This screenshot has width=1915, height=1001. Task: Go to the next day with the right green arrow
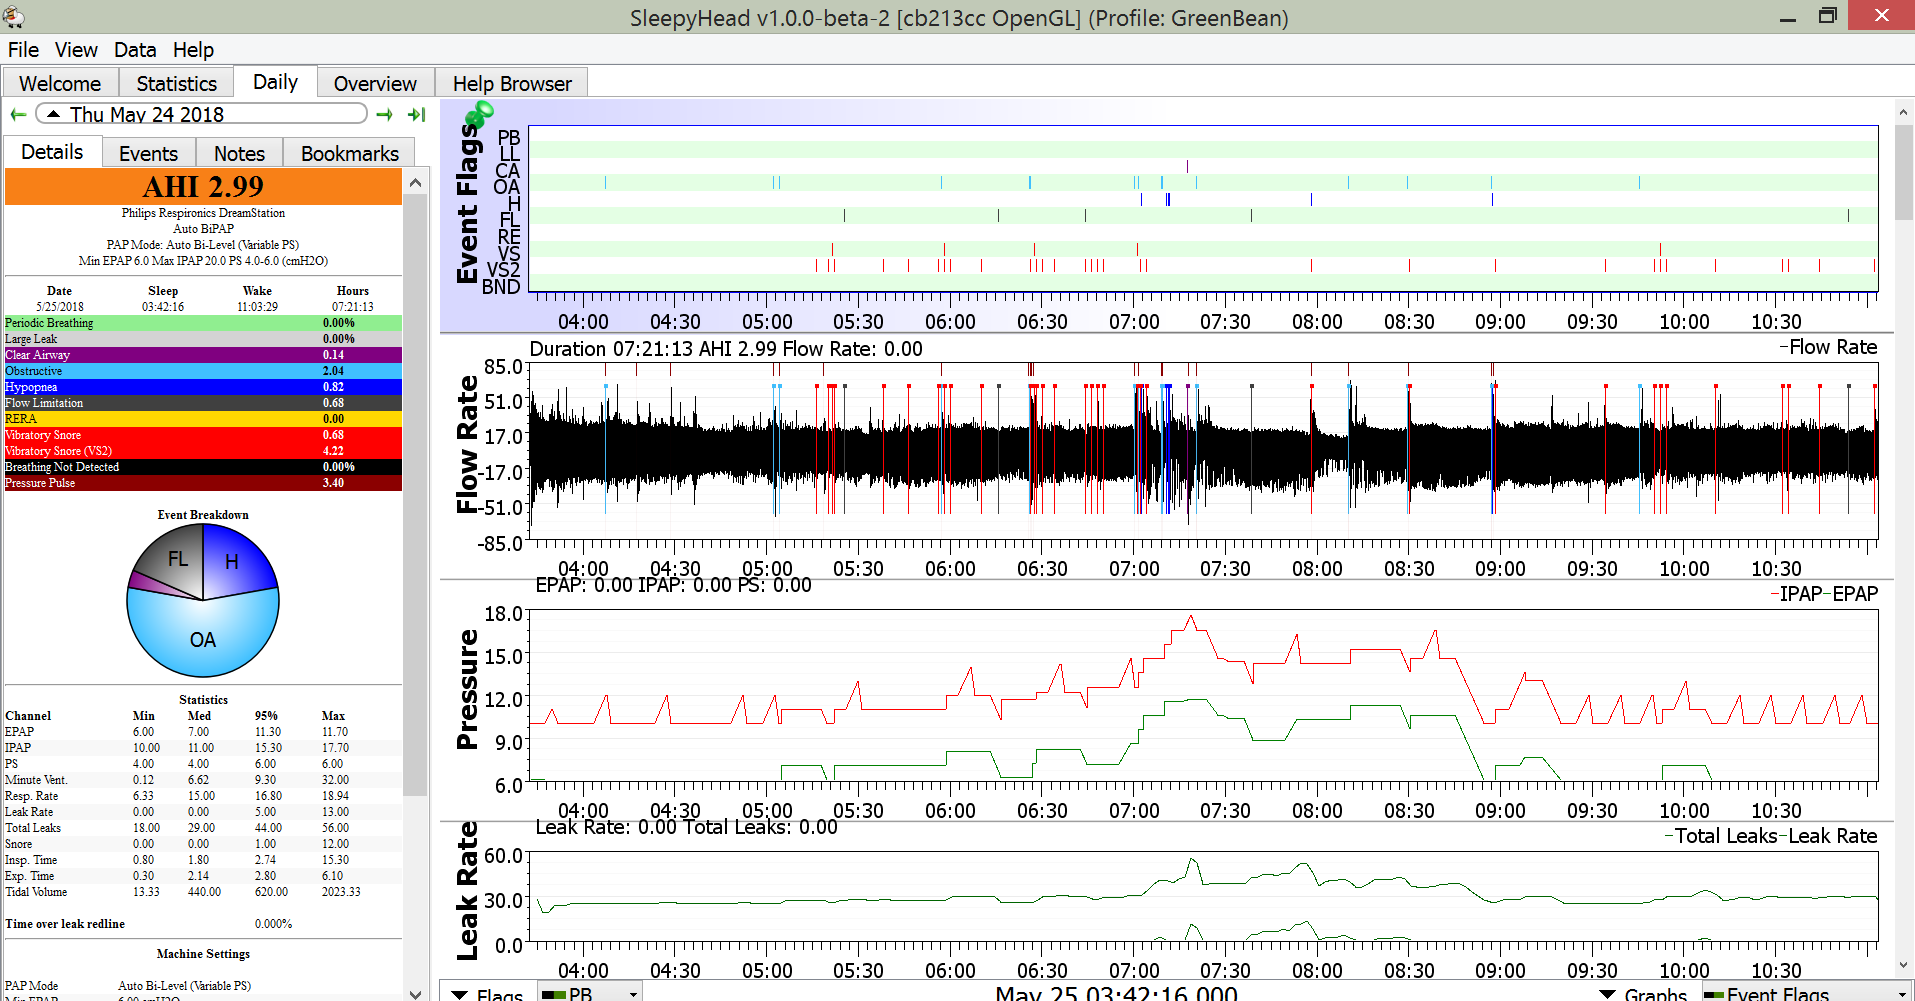(x=384, y=115)
